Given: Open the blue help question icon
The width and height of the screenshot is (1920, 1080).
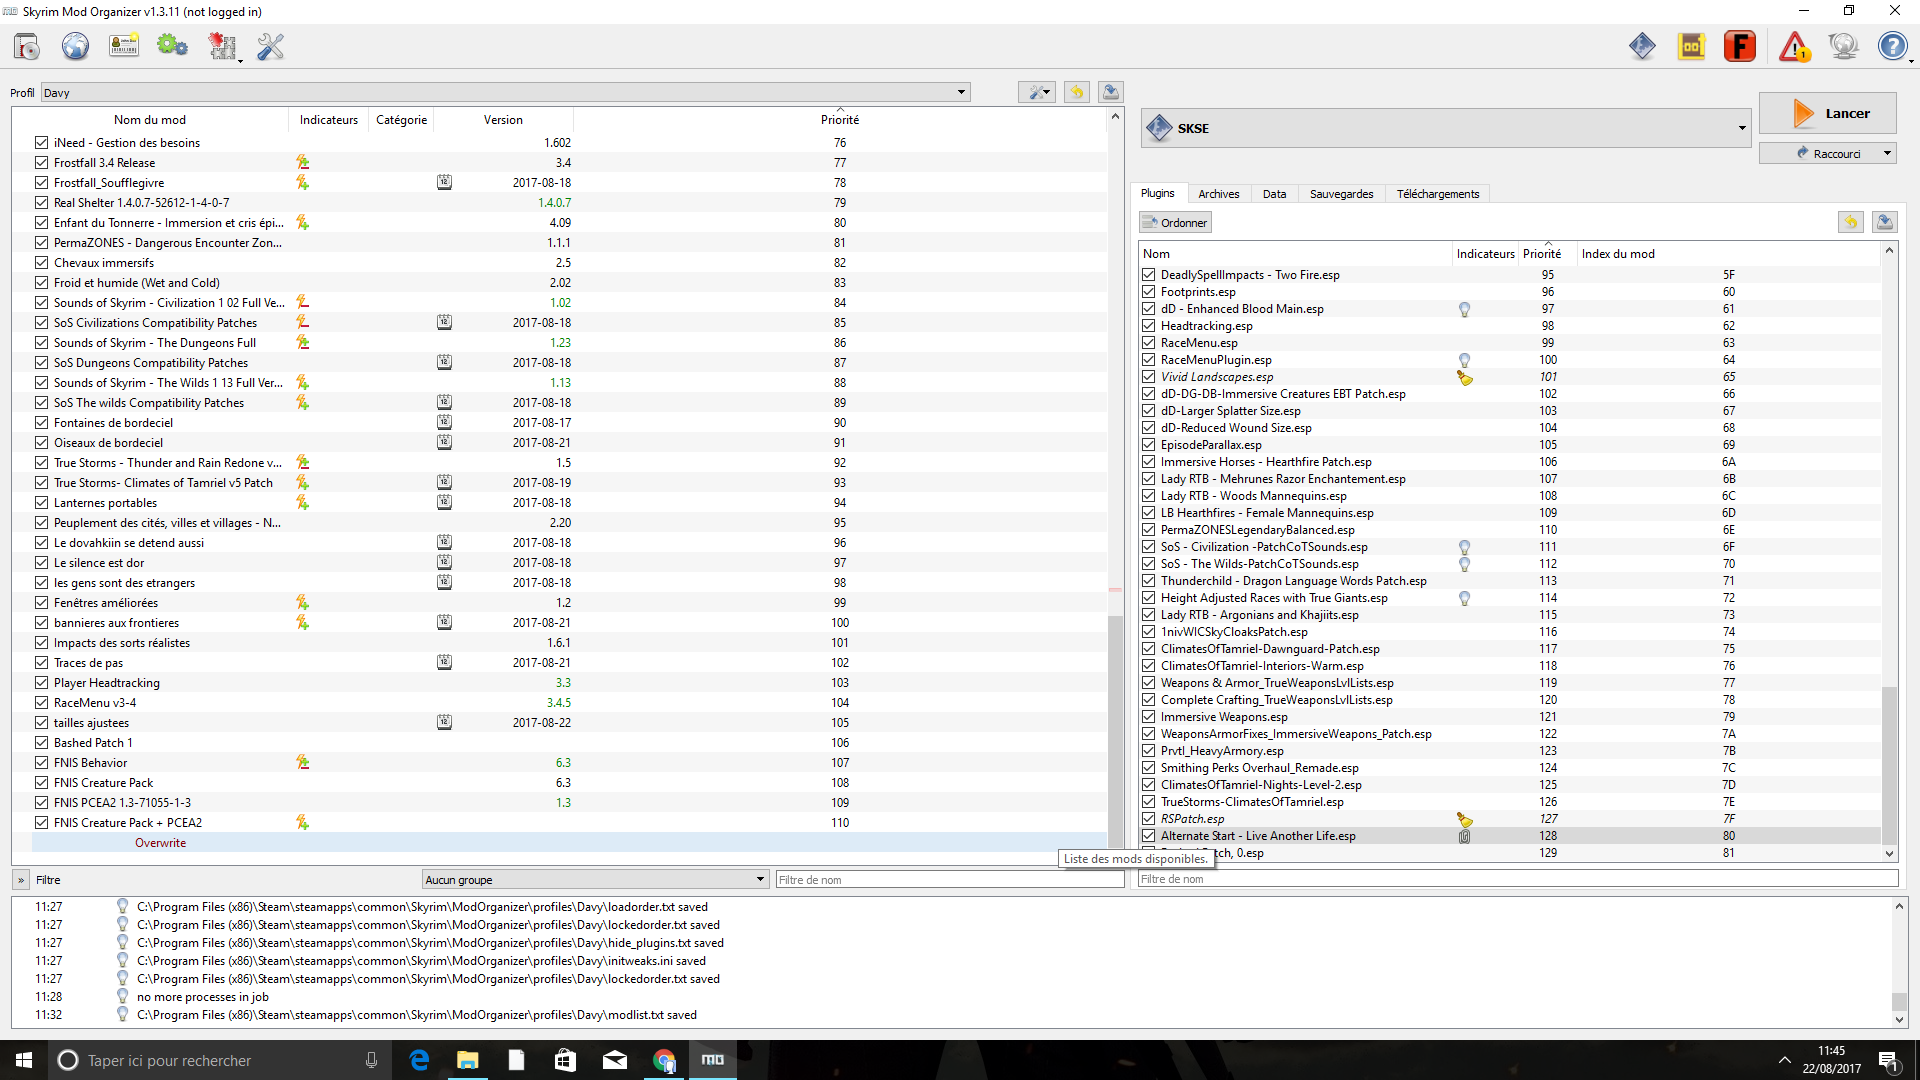Looking at the screenshot, I should [x=1892, y=46].
